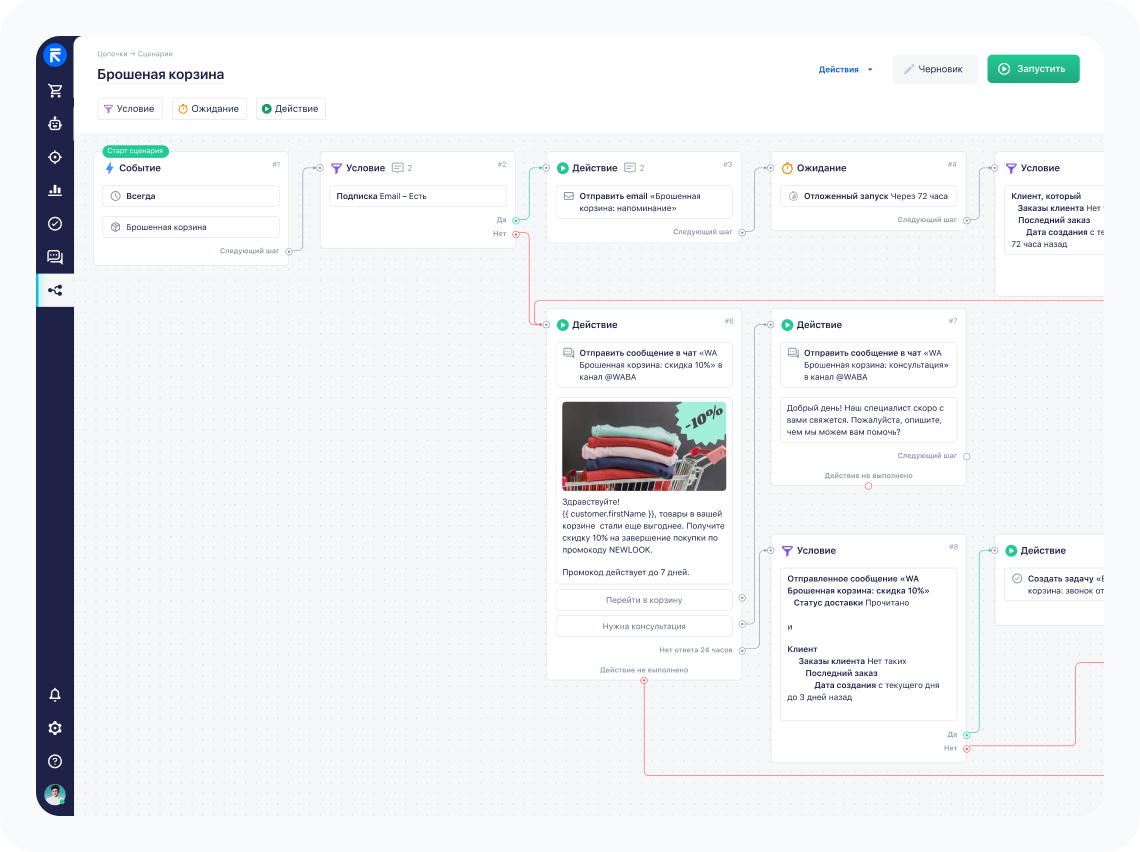Select the target/tracking icon in the sidebar
1140x852 pixels.
55,157
